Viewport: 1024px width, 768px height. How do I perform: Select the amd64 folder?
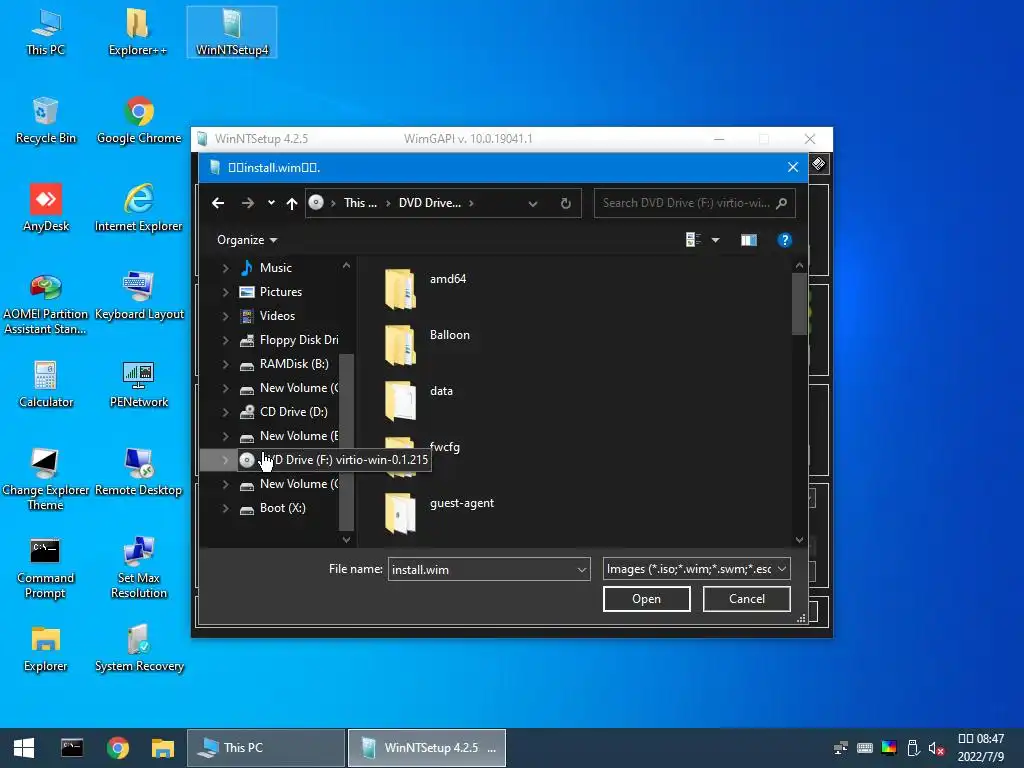point(426,288)
